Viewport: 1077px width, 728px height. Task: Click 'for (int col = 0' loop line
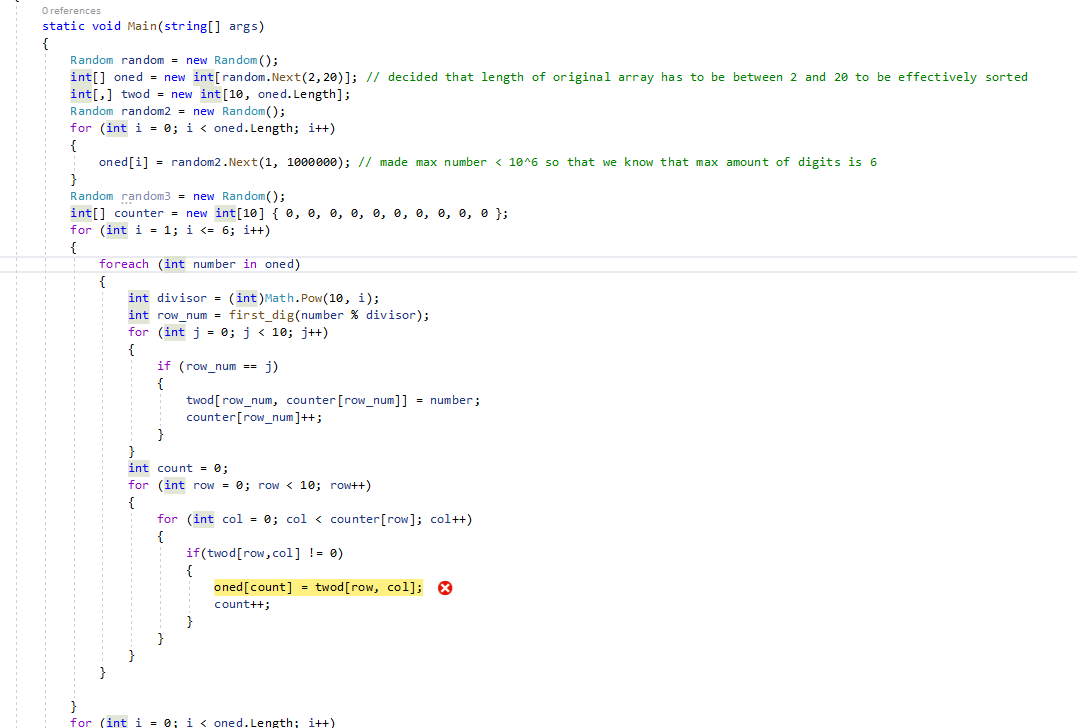tap(315, 519)
